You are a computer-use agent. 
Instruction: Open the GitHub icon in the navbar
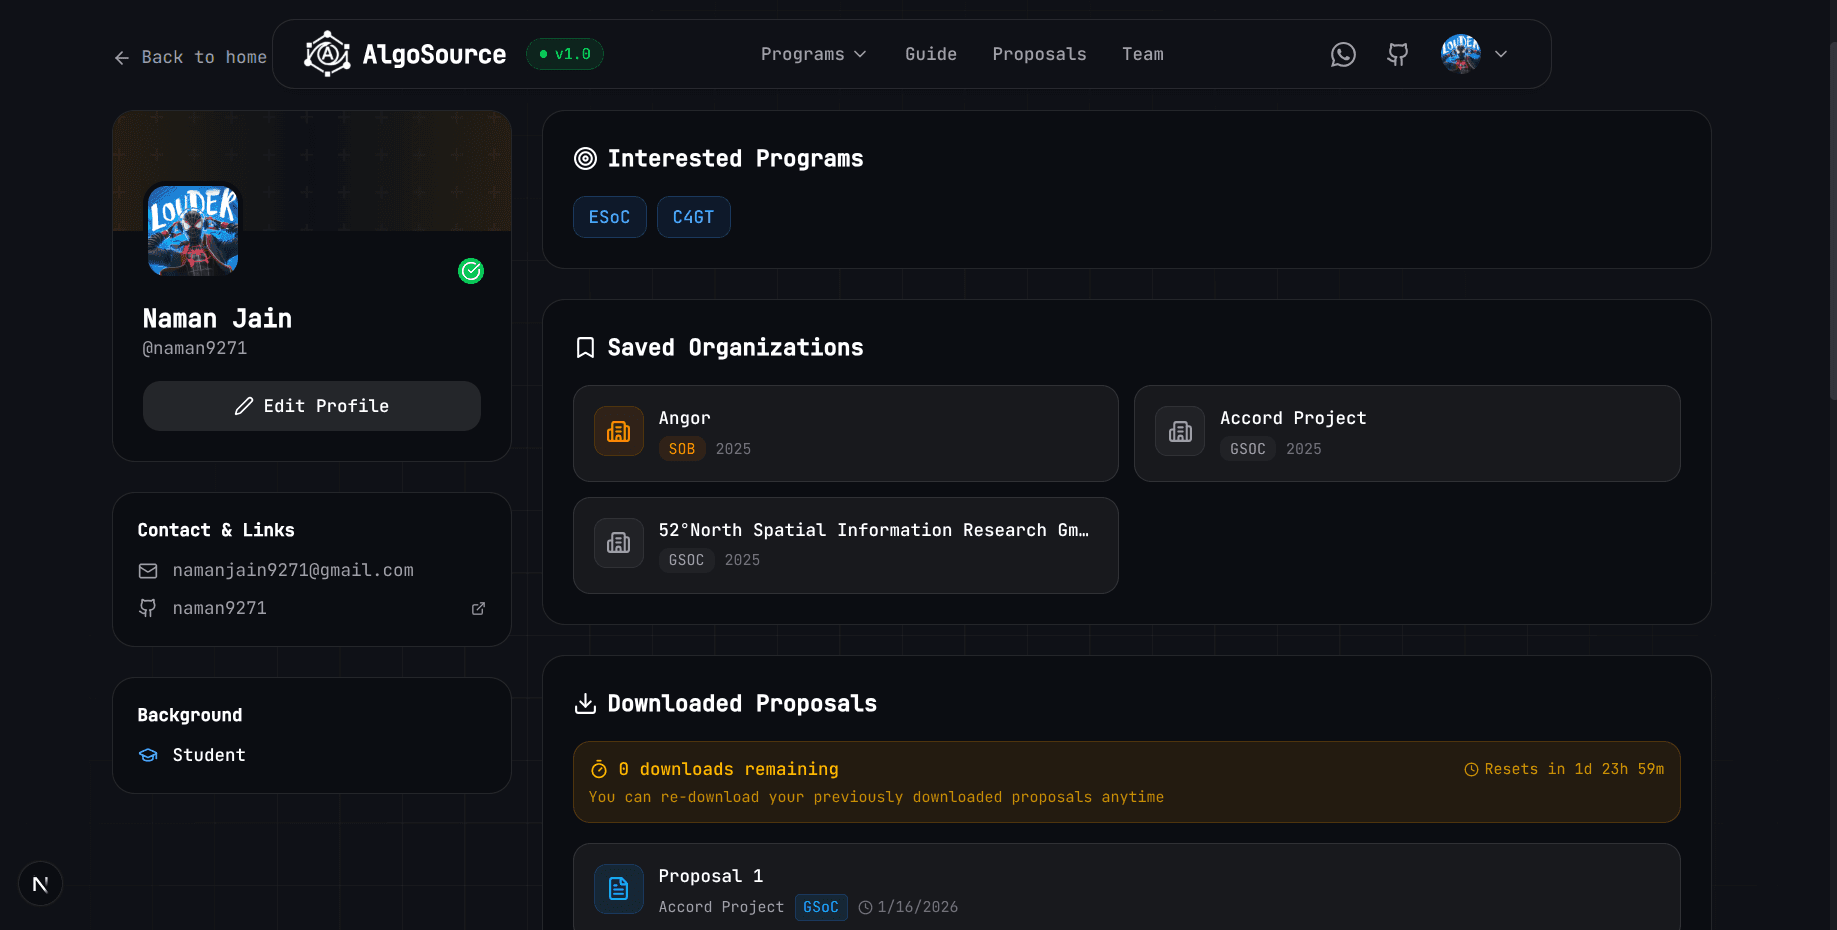coord(1397,55)
